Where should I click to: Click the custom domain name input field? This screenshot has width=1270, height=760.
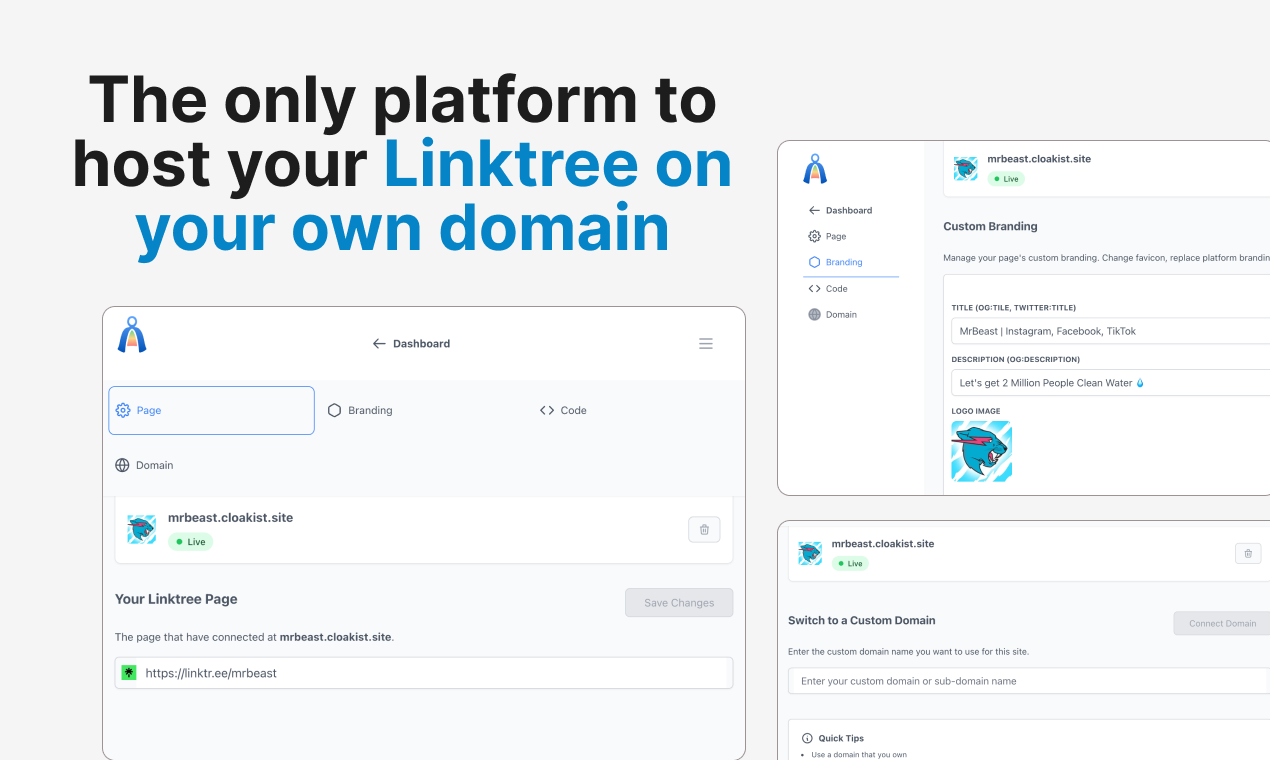point(1027,681)
